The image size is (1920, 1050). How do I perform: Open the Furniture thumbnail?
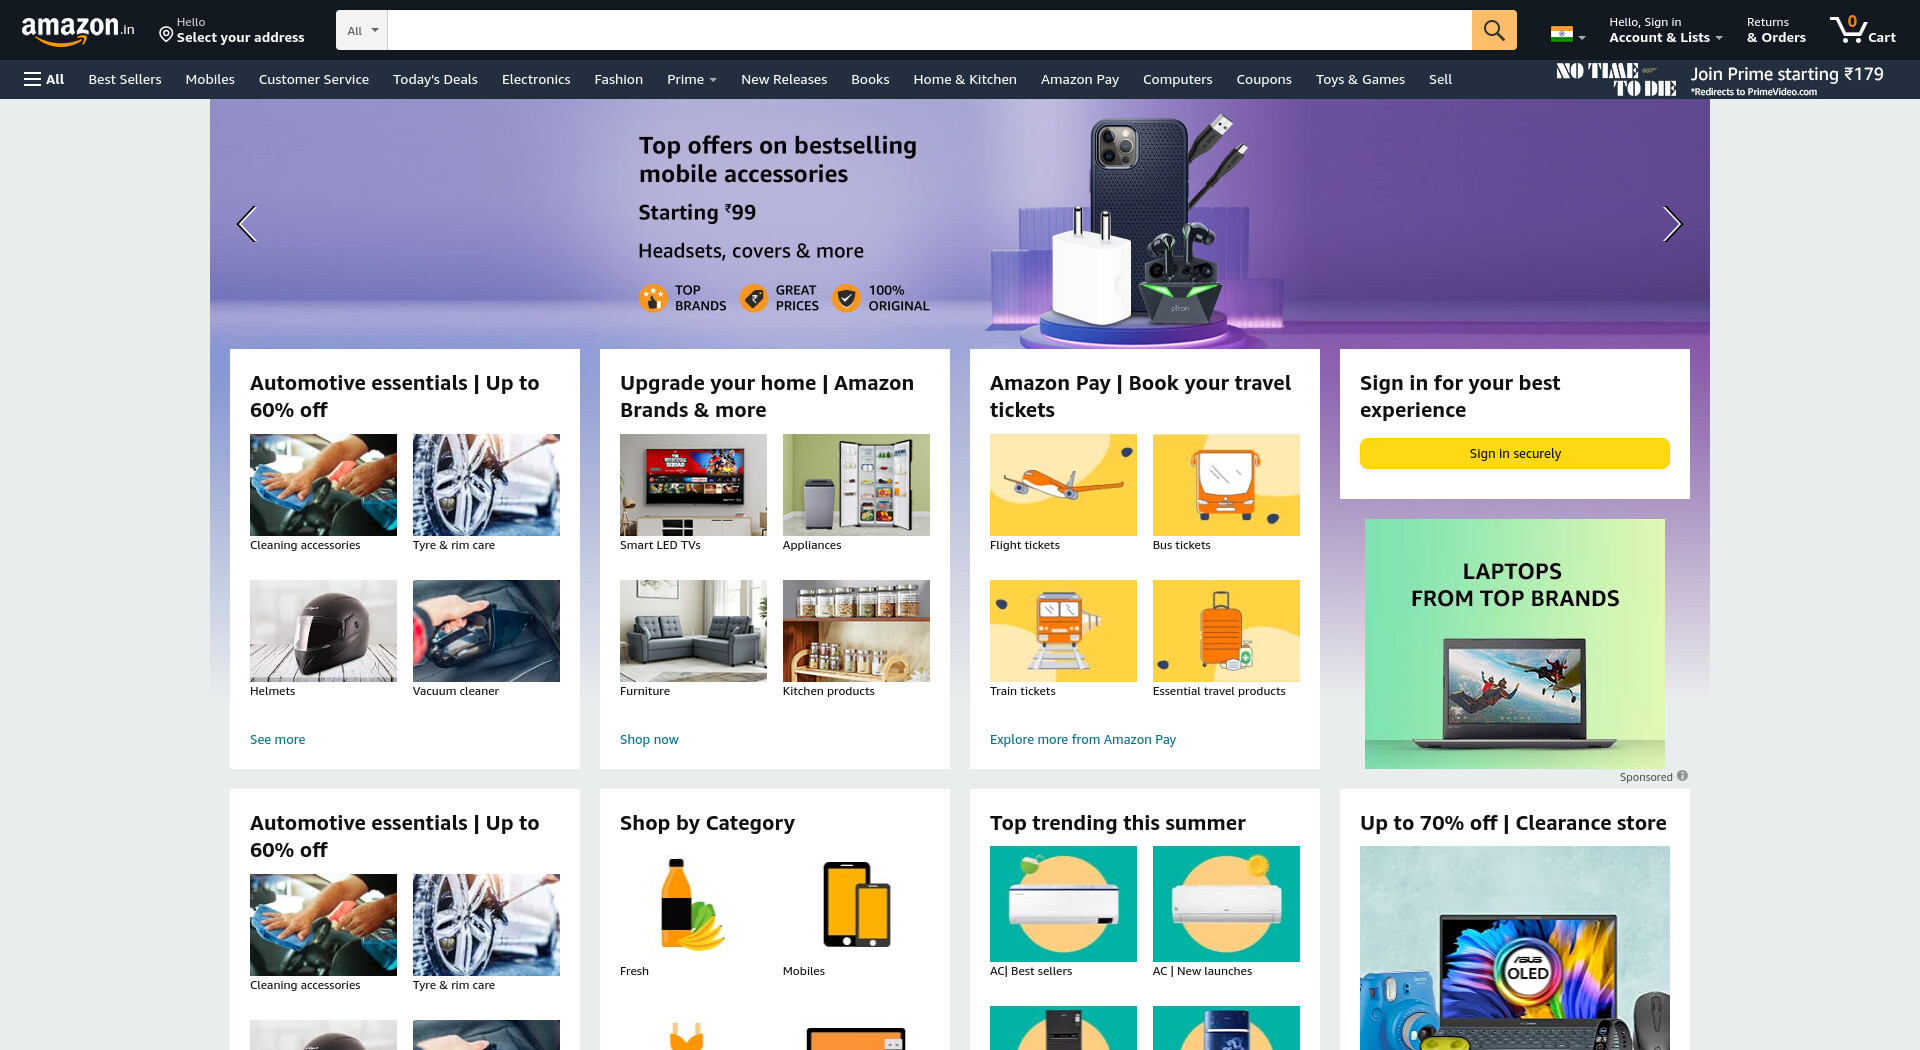pos(693,631)
